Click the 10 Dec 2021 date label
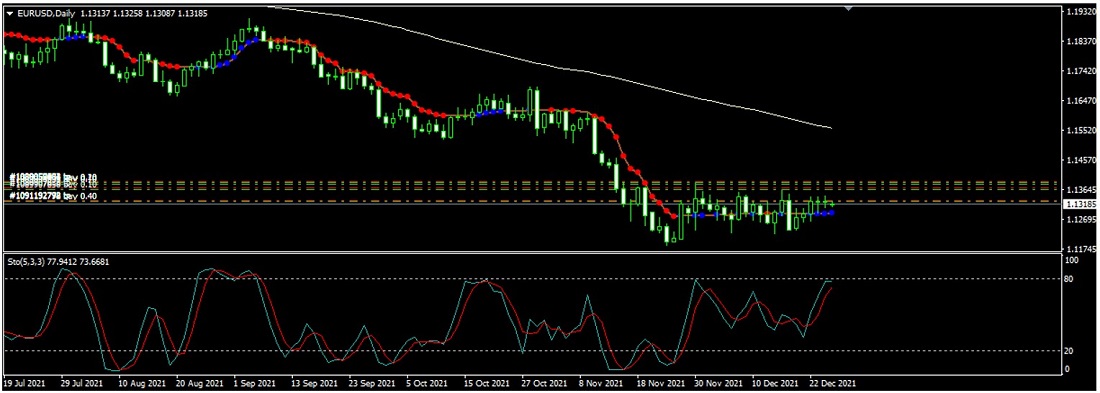The image size is (1100, 393). tap(774, 384)
